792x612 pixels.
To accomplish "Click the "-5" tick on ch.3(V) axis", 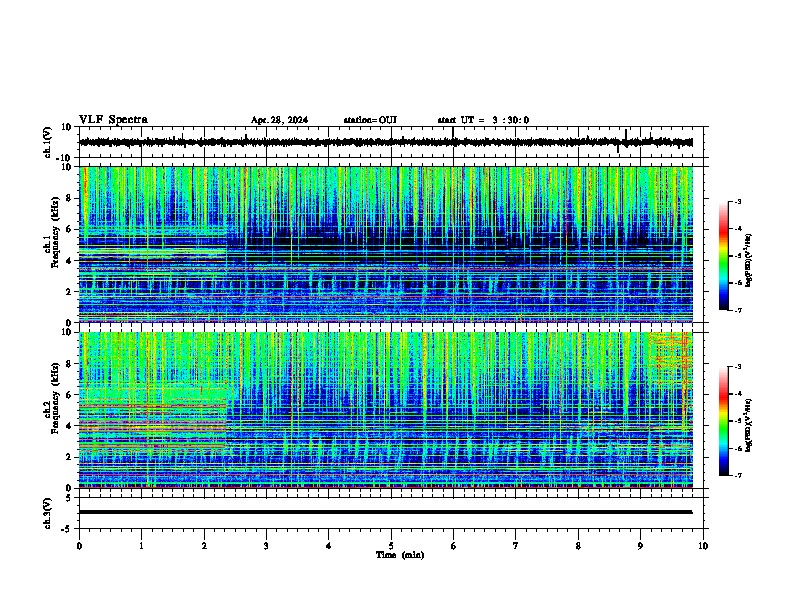I will click(67, 529).
